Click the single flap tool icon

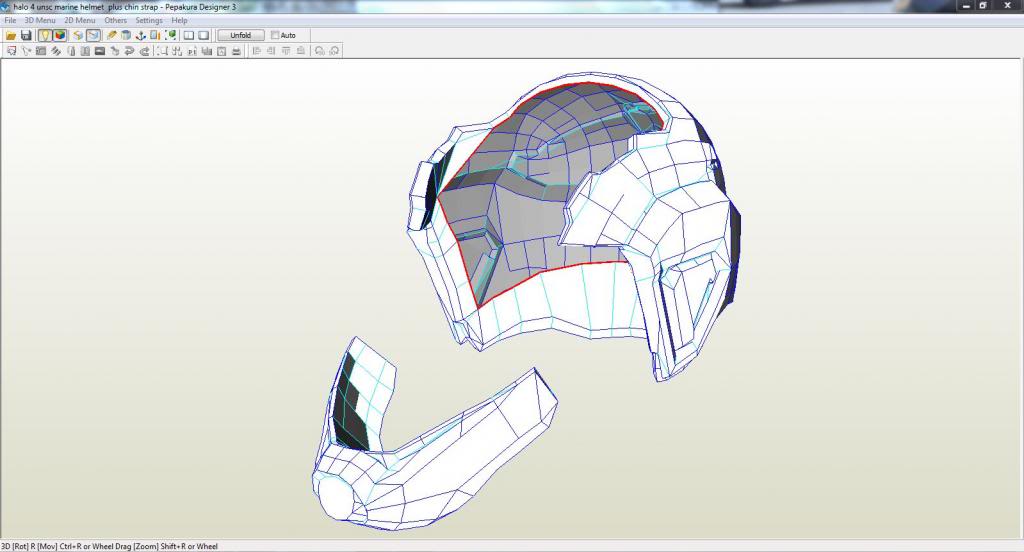point(71,51)
